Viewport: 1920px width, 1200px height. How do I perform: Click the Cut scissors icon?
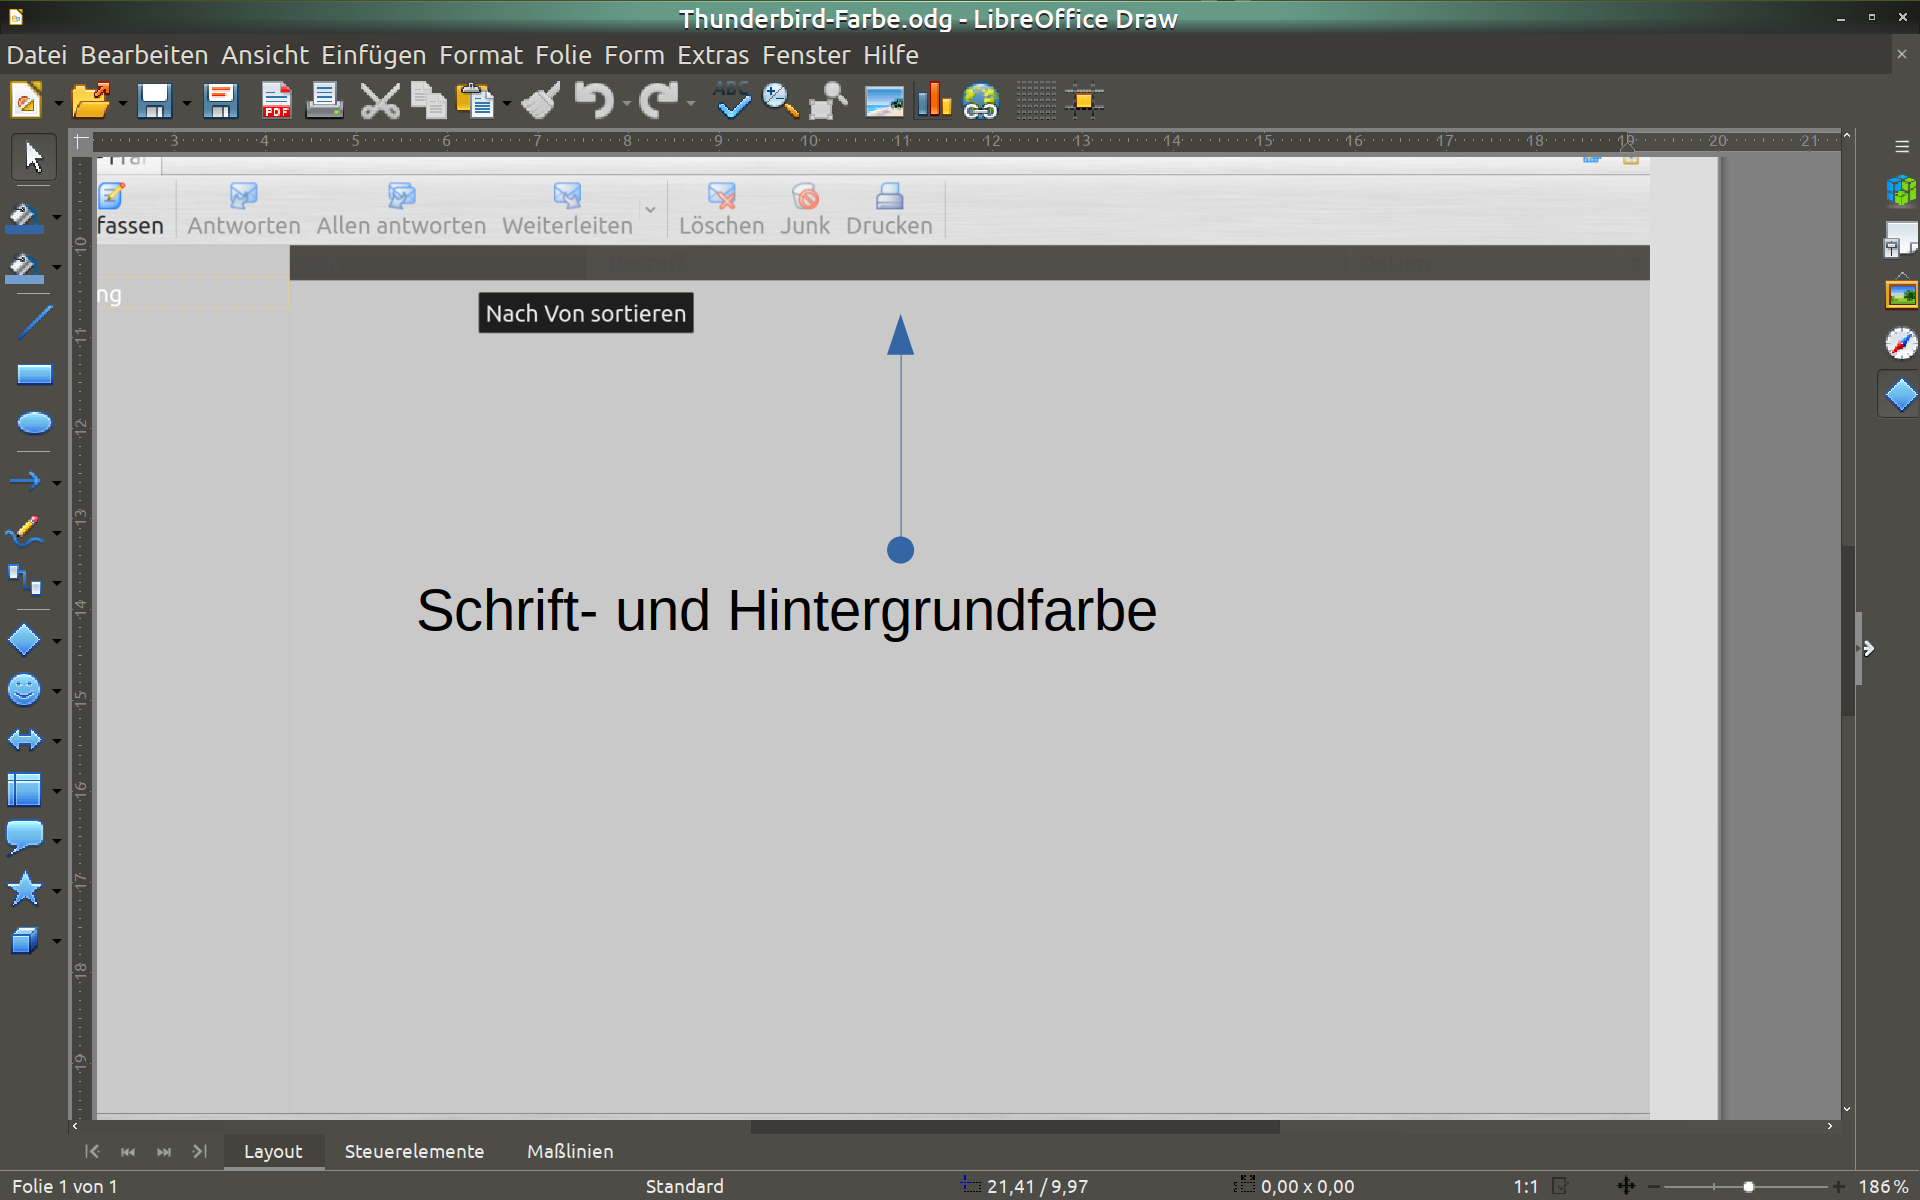pyautogui.click(x=379, y=101)
